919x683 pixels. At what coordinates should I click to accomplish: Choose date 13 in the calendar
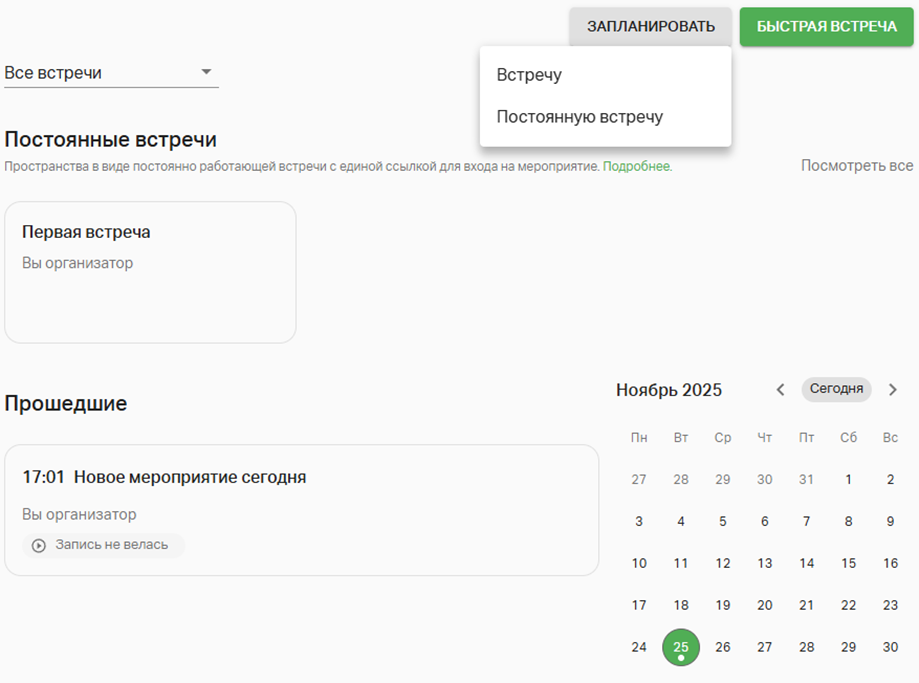(765, 563)
